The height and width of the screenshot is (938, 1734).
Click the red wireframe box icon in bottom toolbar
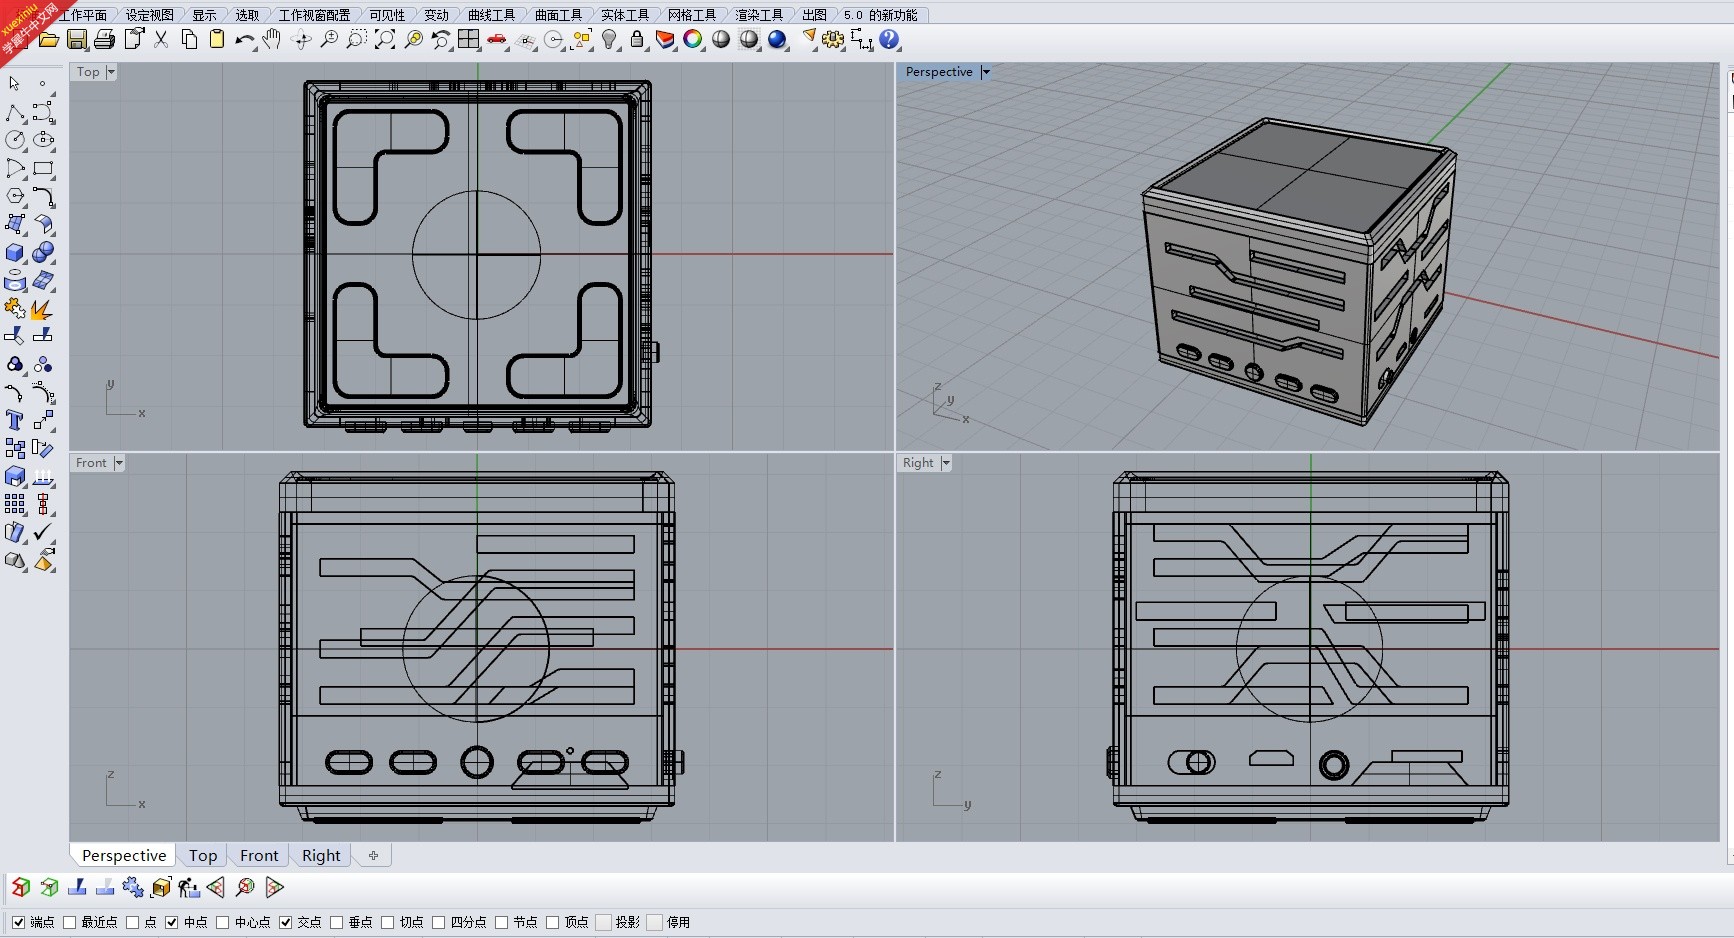point(21,887)
